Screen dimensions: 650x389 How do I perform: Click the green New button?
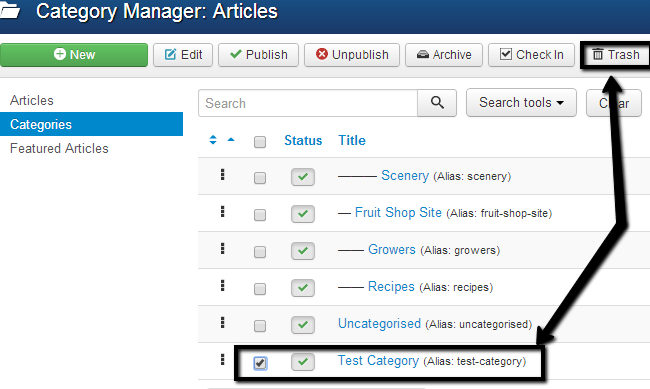[x=74, y=55]
